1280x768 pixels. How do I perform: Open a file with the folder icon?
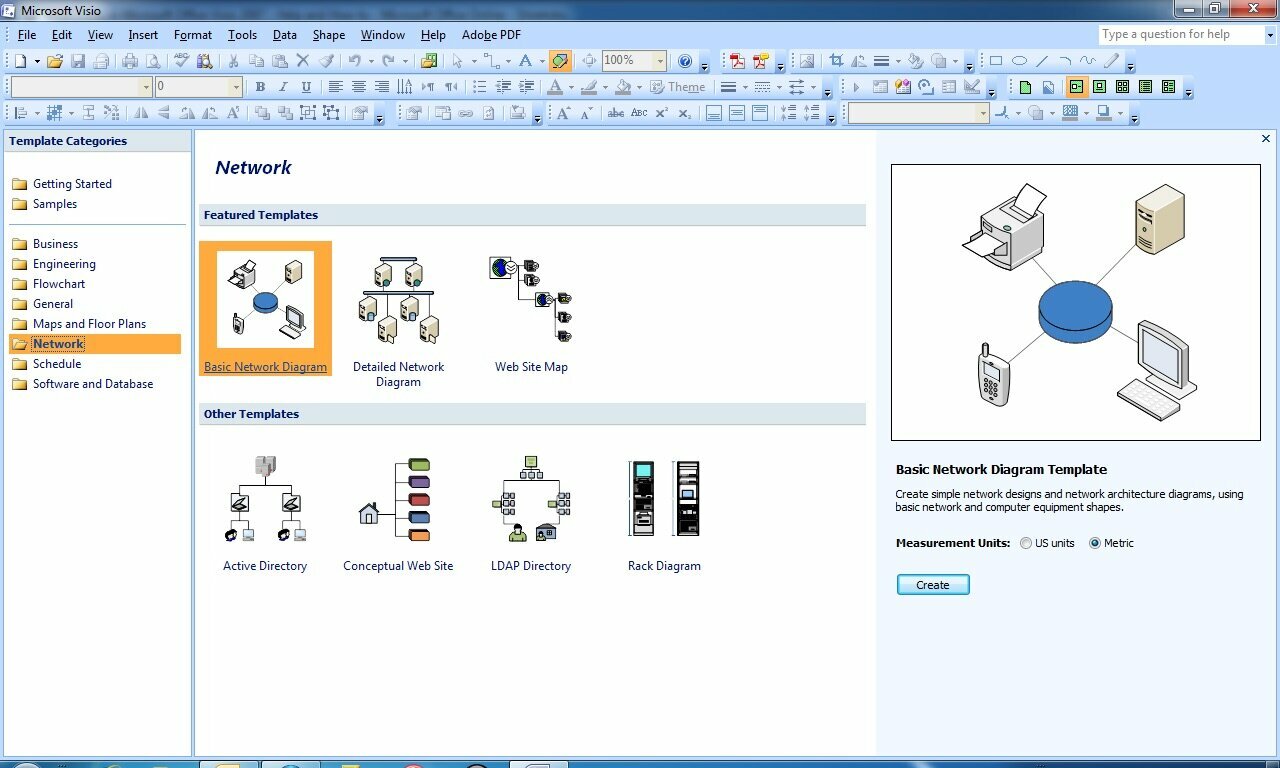pos(55,61)
